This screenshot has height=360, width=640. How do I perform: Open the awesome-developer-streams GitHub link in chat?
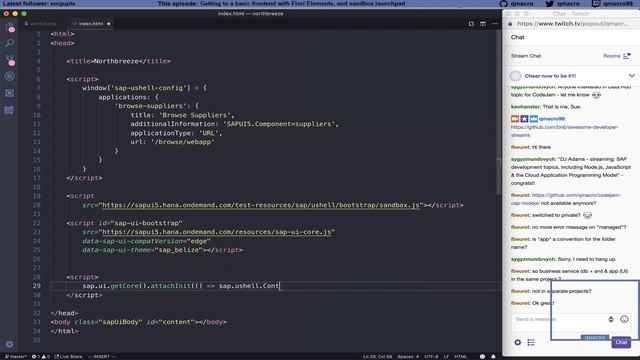pos(564,131)
